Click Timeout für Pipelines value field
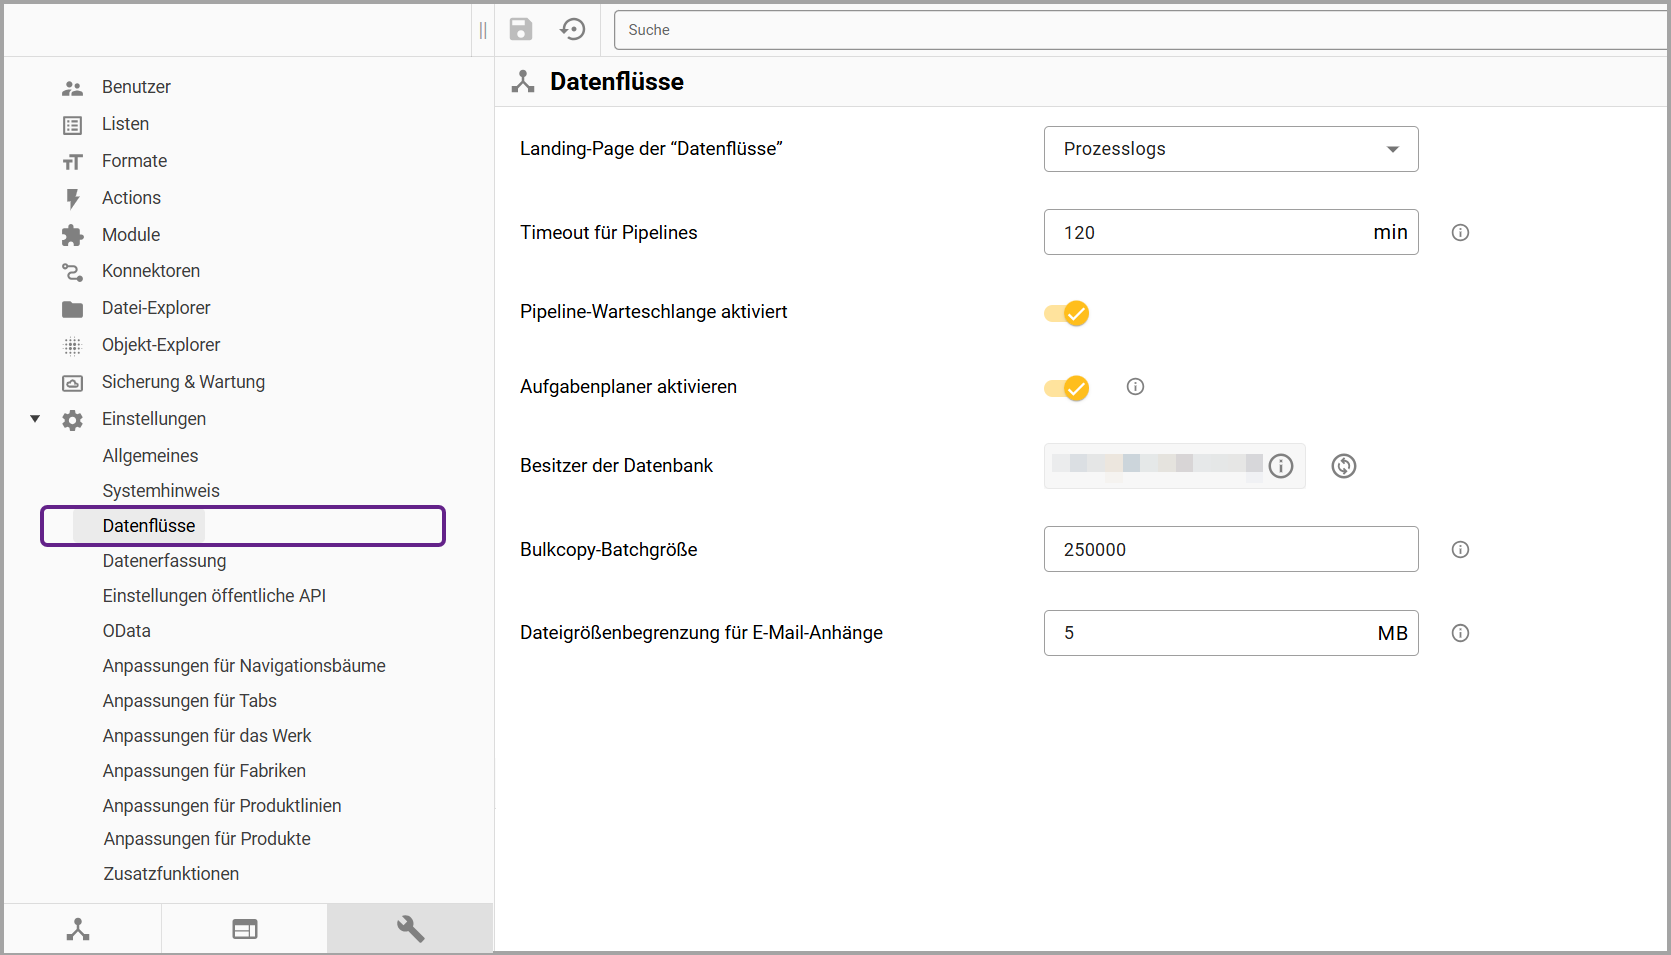The width and height of the screenshot is (1671, 955). coord(1231,232)
